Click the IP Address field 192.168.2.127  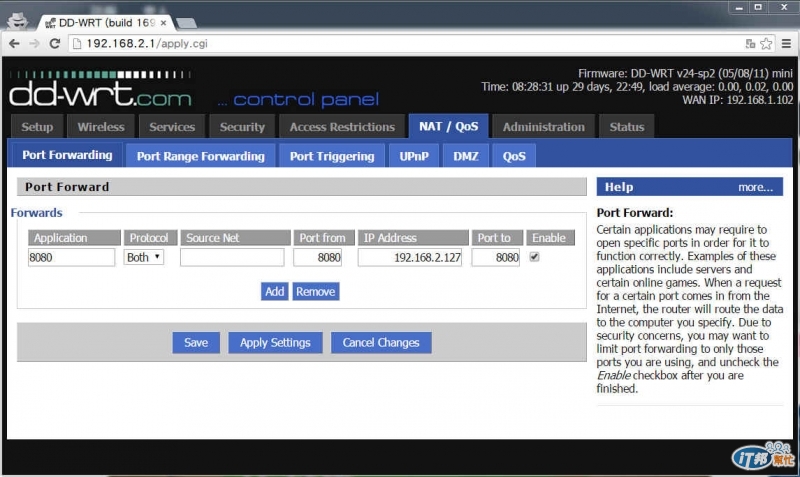pos(410,257)
